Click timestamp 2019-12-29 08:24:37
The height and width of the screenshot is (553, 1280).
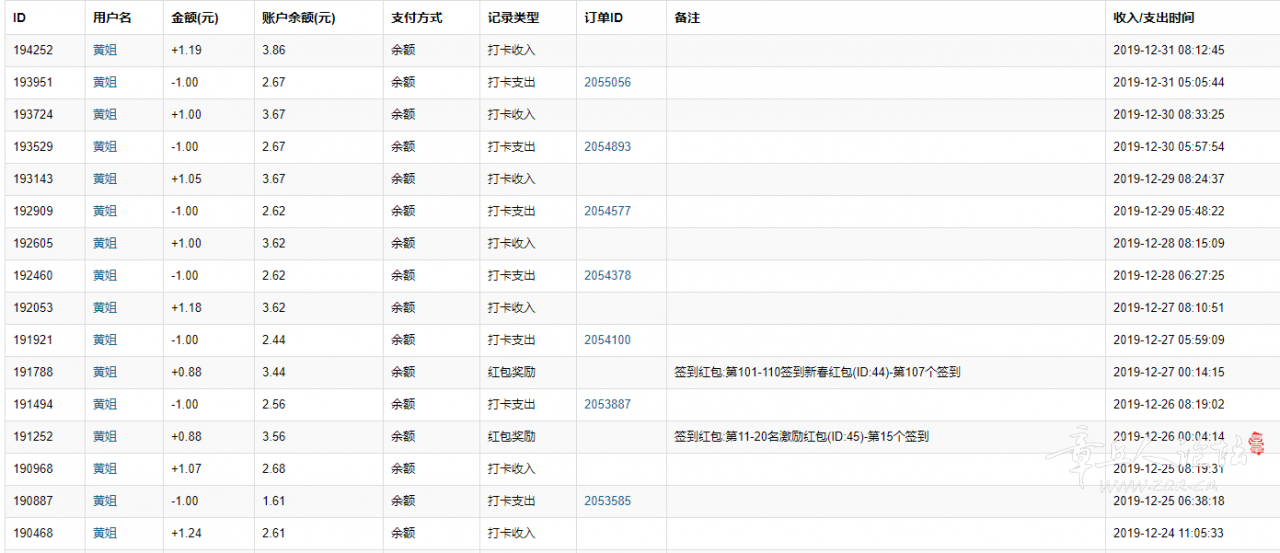click(1168, 179)
